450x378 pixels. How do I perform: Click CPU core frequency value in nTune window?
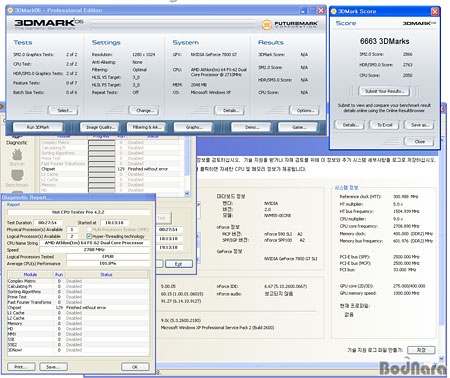pyautogui.click(x=406, y=226)
